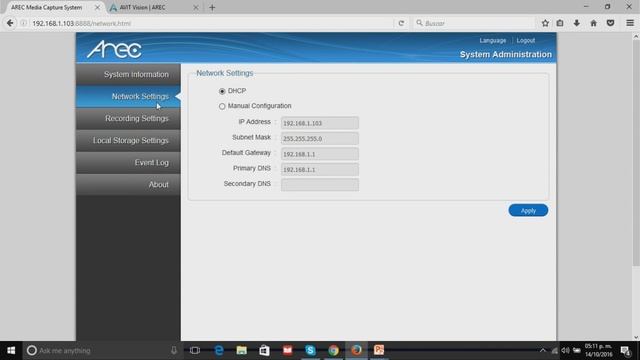Switch to the AVIT Vision | AREC tab
640x360 pixels.
143,7
